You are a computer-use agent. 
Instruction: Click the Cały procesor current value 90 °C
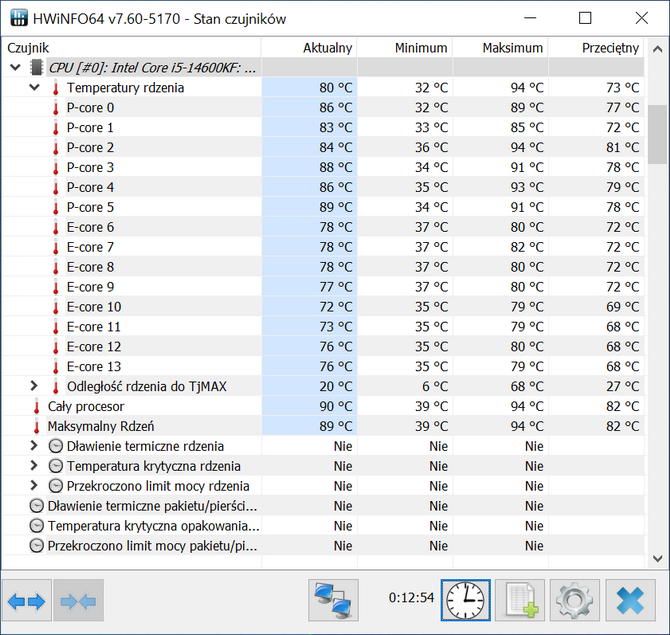[x=336, y=406]
